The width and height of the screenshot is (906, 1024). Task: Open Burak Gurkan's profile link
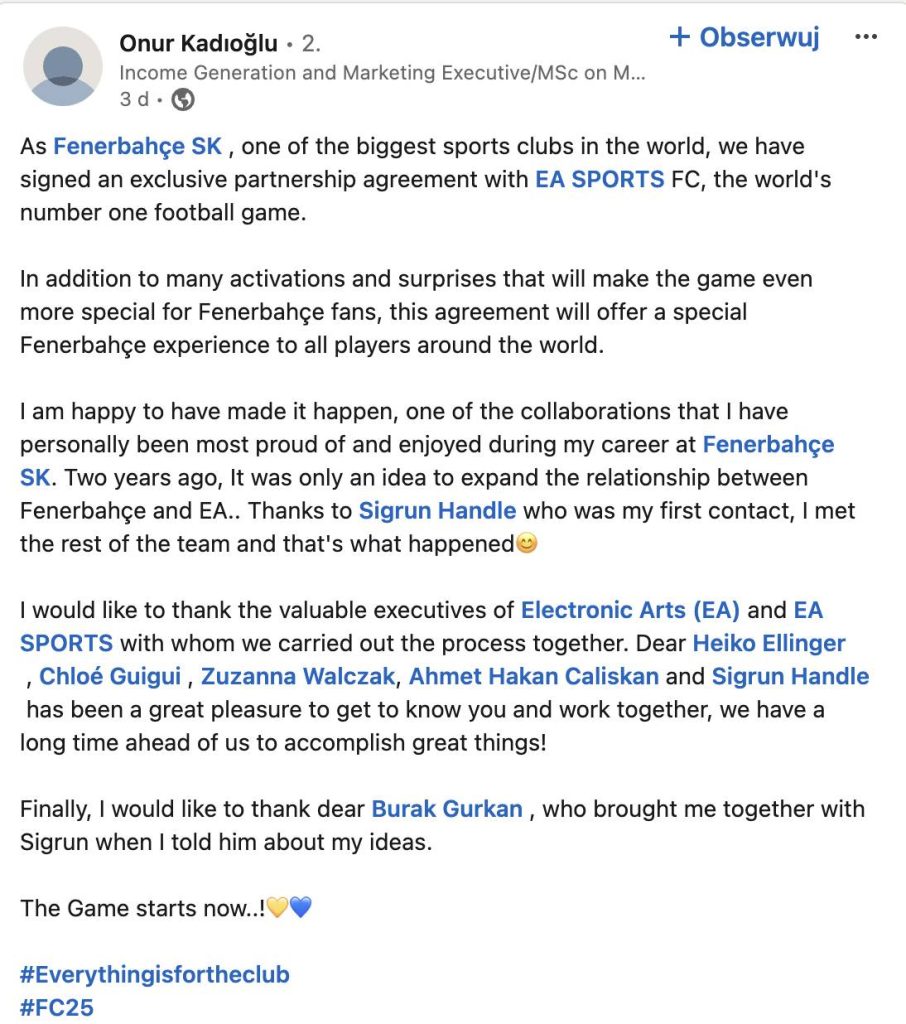[446, 809]
